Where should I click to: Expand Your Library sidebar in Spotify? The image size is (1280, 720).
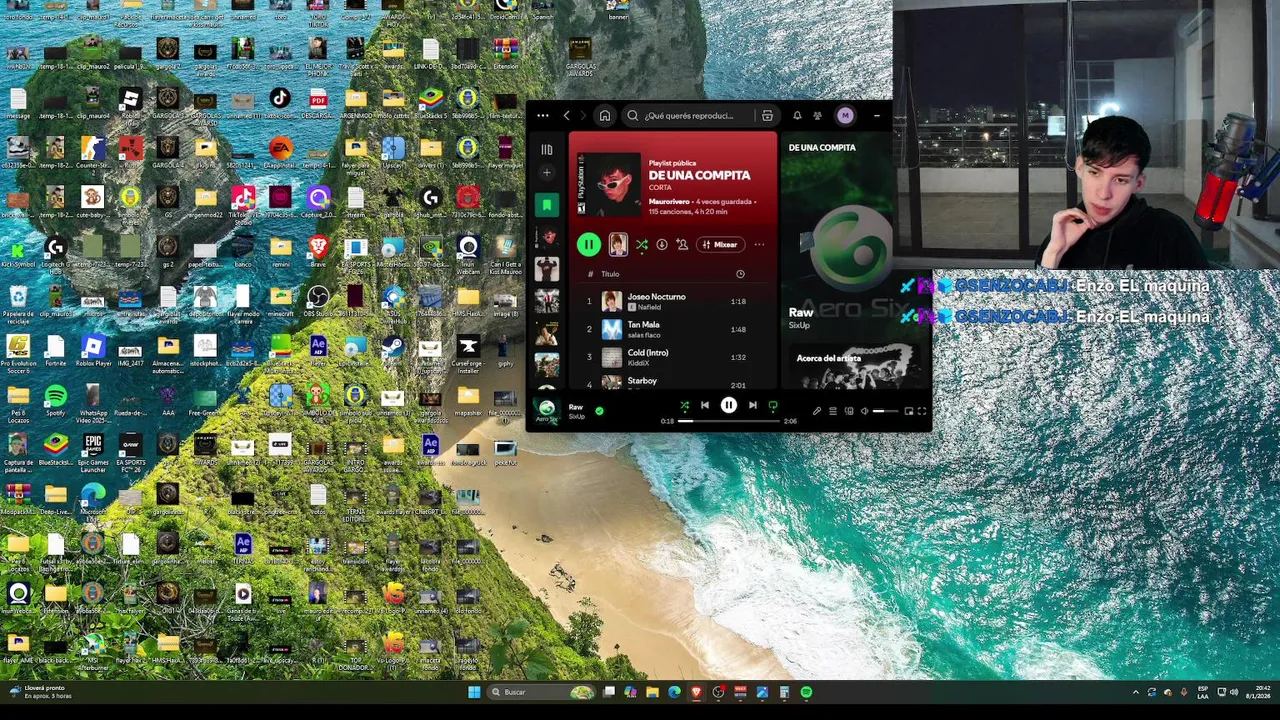click(x=547, y=150)
